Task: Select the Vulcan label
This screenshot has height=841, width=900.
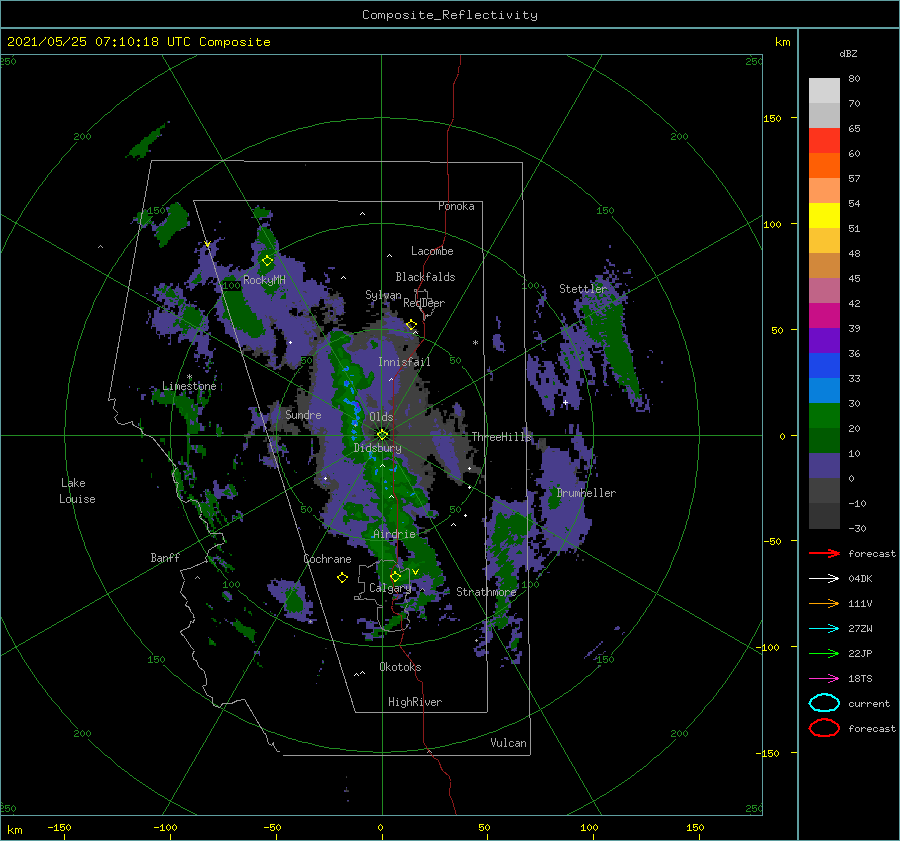Action: point(508,743)
